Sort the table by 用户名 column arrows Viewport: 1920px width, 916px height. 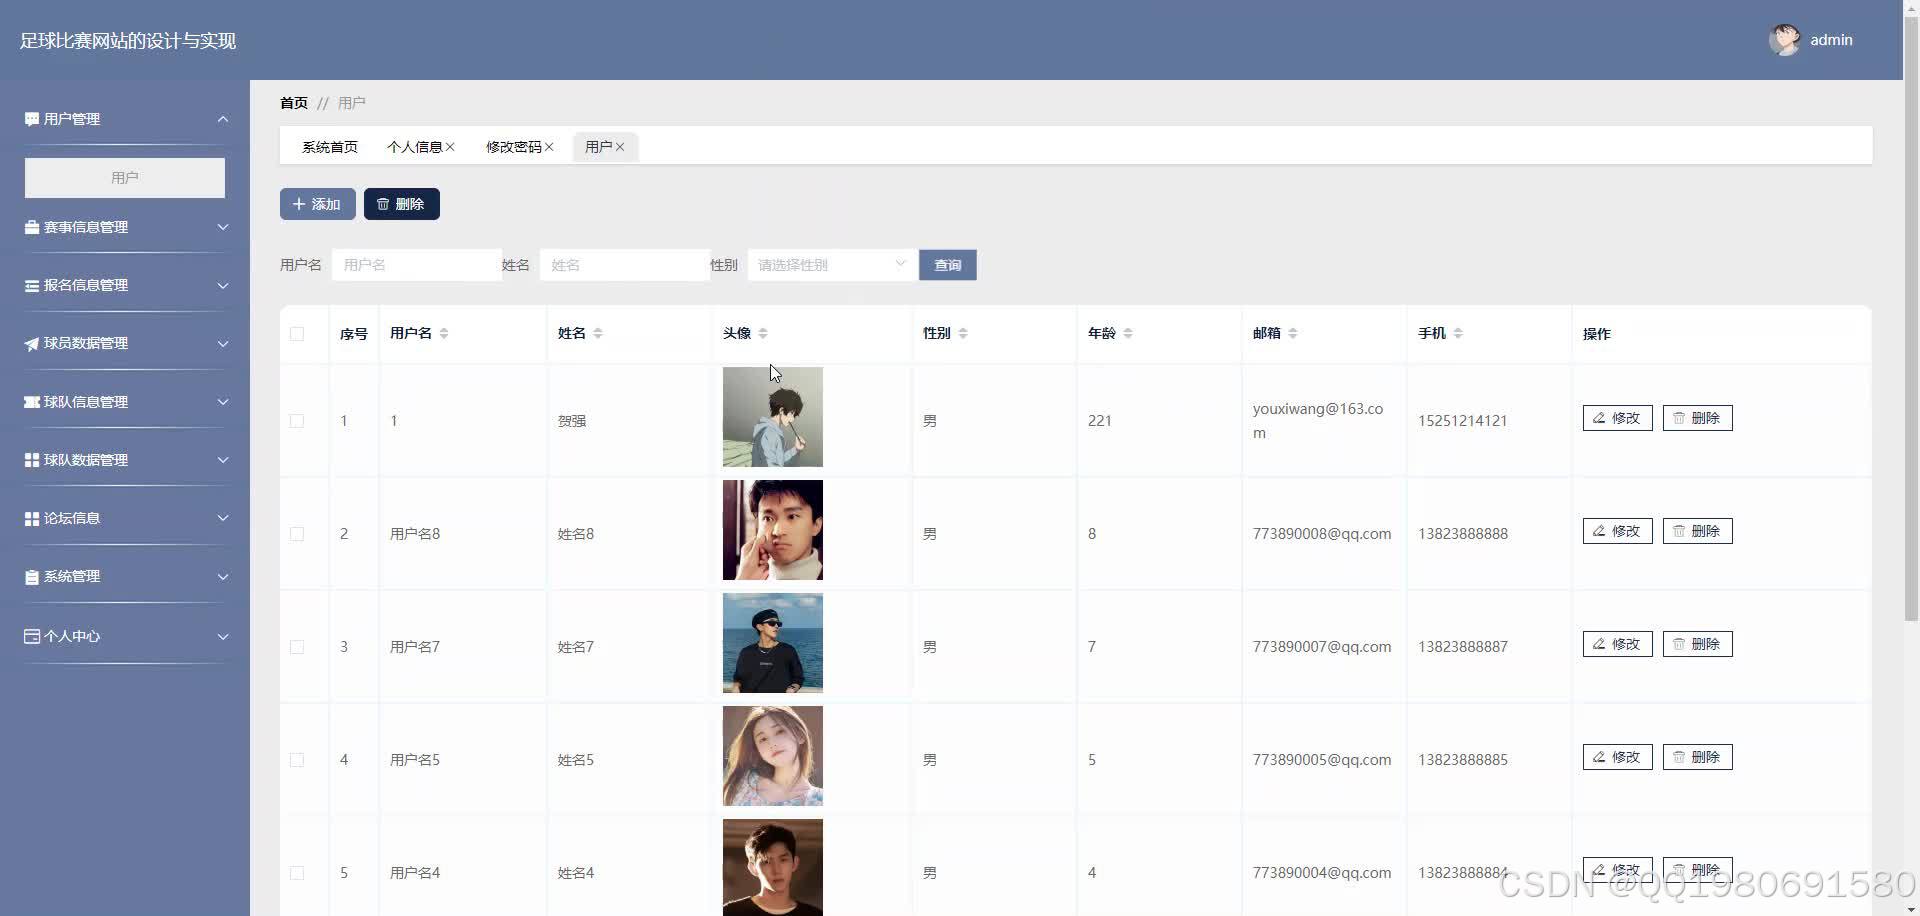[x=444, y=333]
